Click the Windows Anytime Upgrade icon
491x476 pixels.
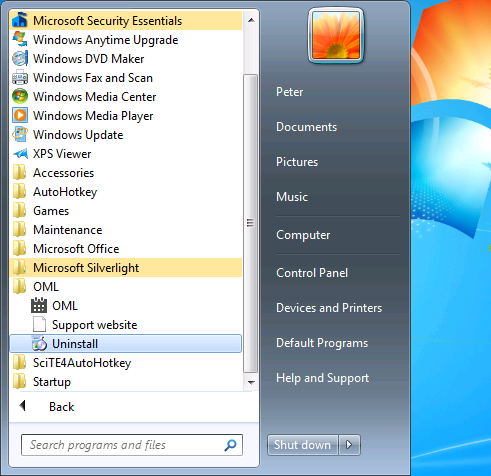(20, 40)
